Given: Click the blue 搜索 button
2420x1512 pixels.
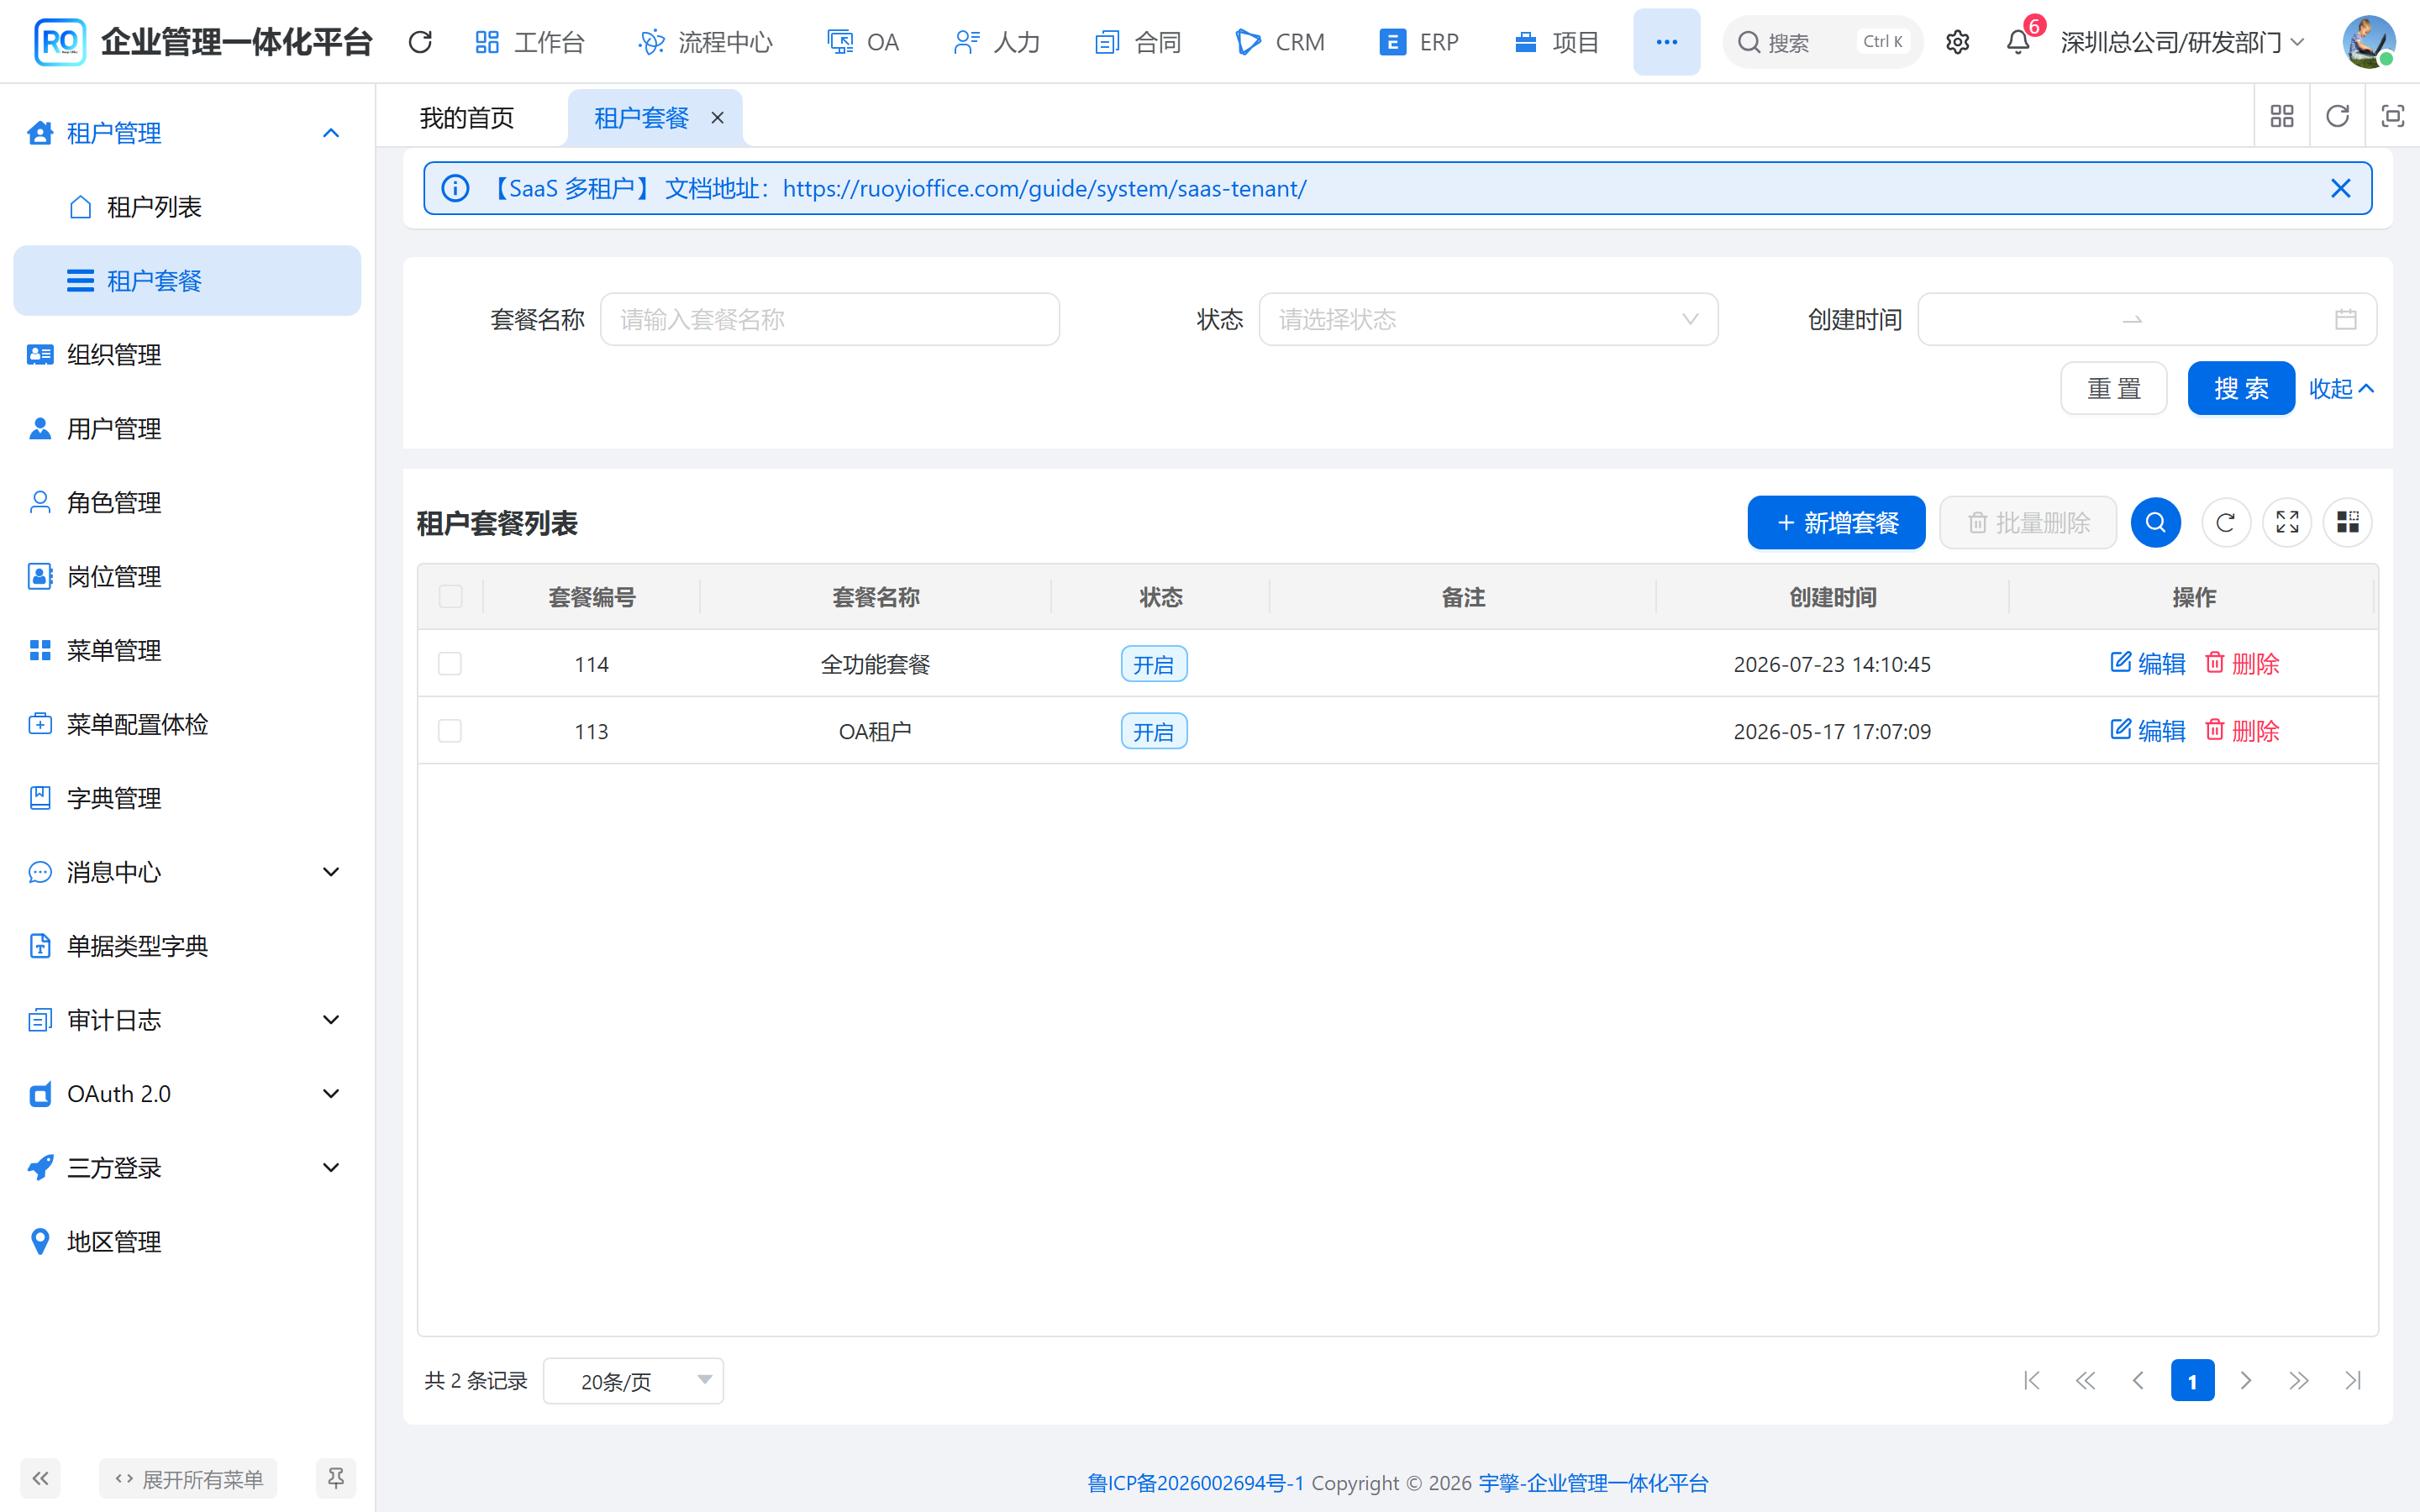Looking at the screenshot, I should [x=2241, y=388].
